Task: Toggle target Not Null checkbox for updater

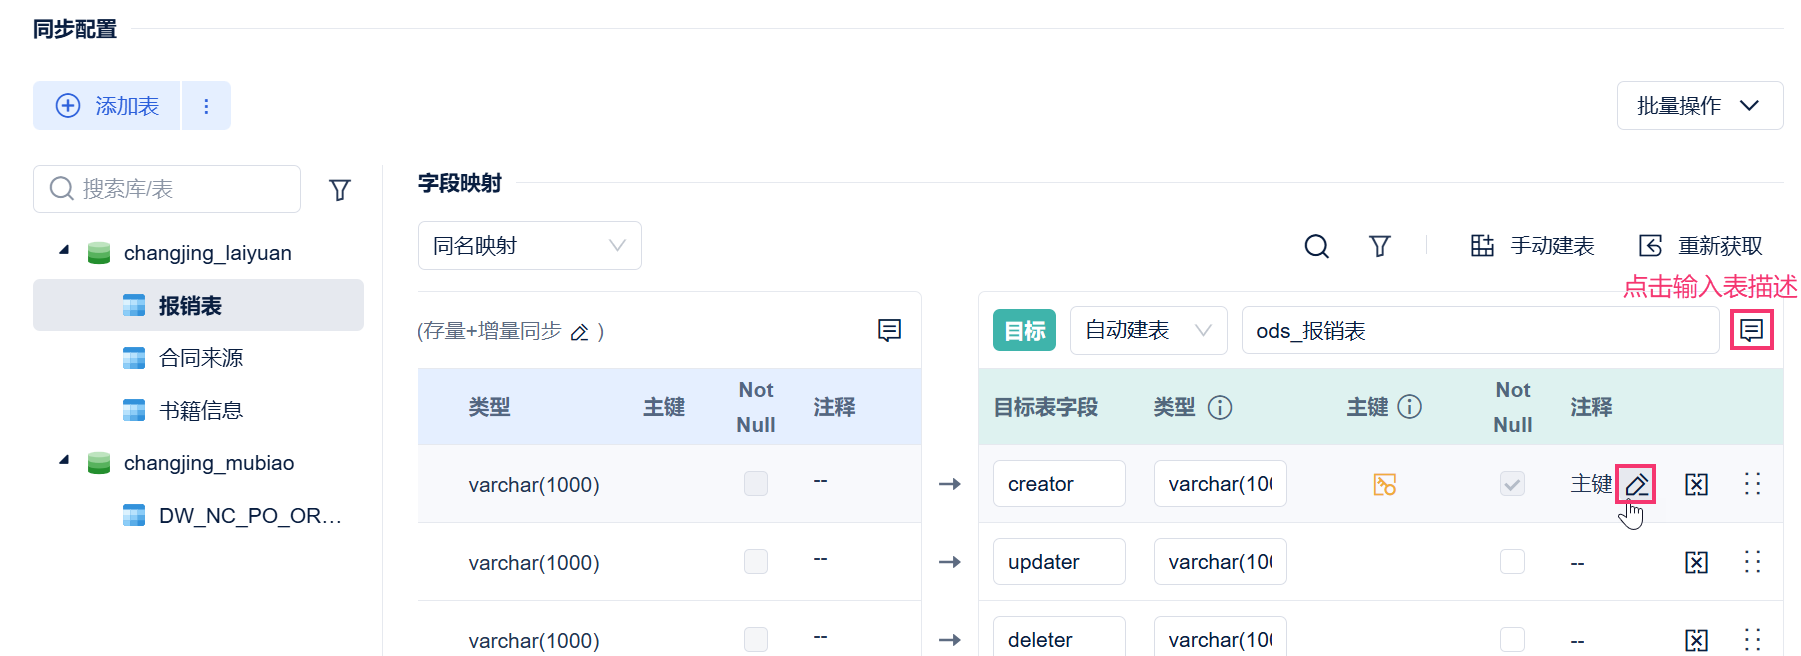Action: [1512, 562]
